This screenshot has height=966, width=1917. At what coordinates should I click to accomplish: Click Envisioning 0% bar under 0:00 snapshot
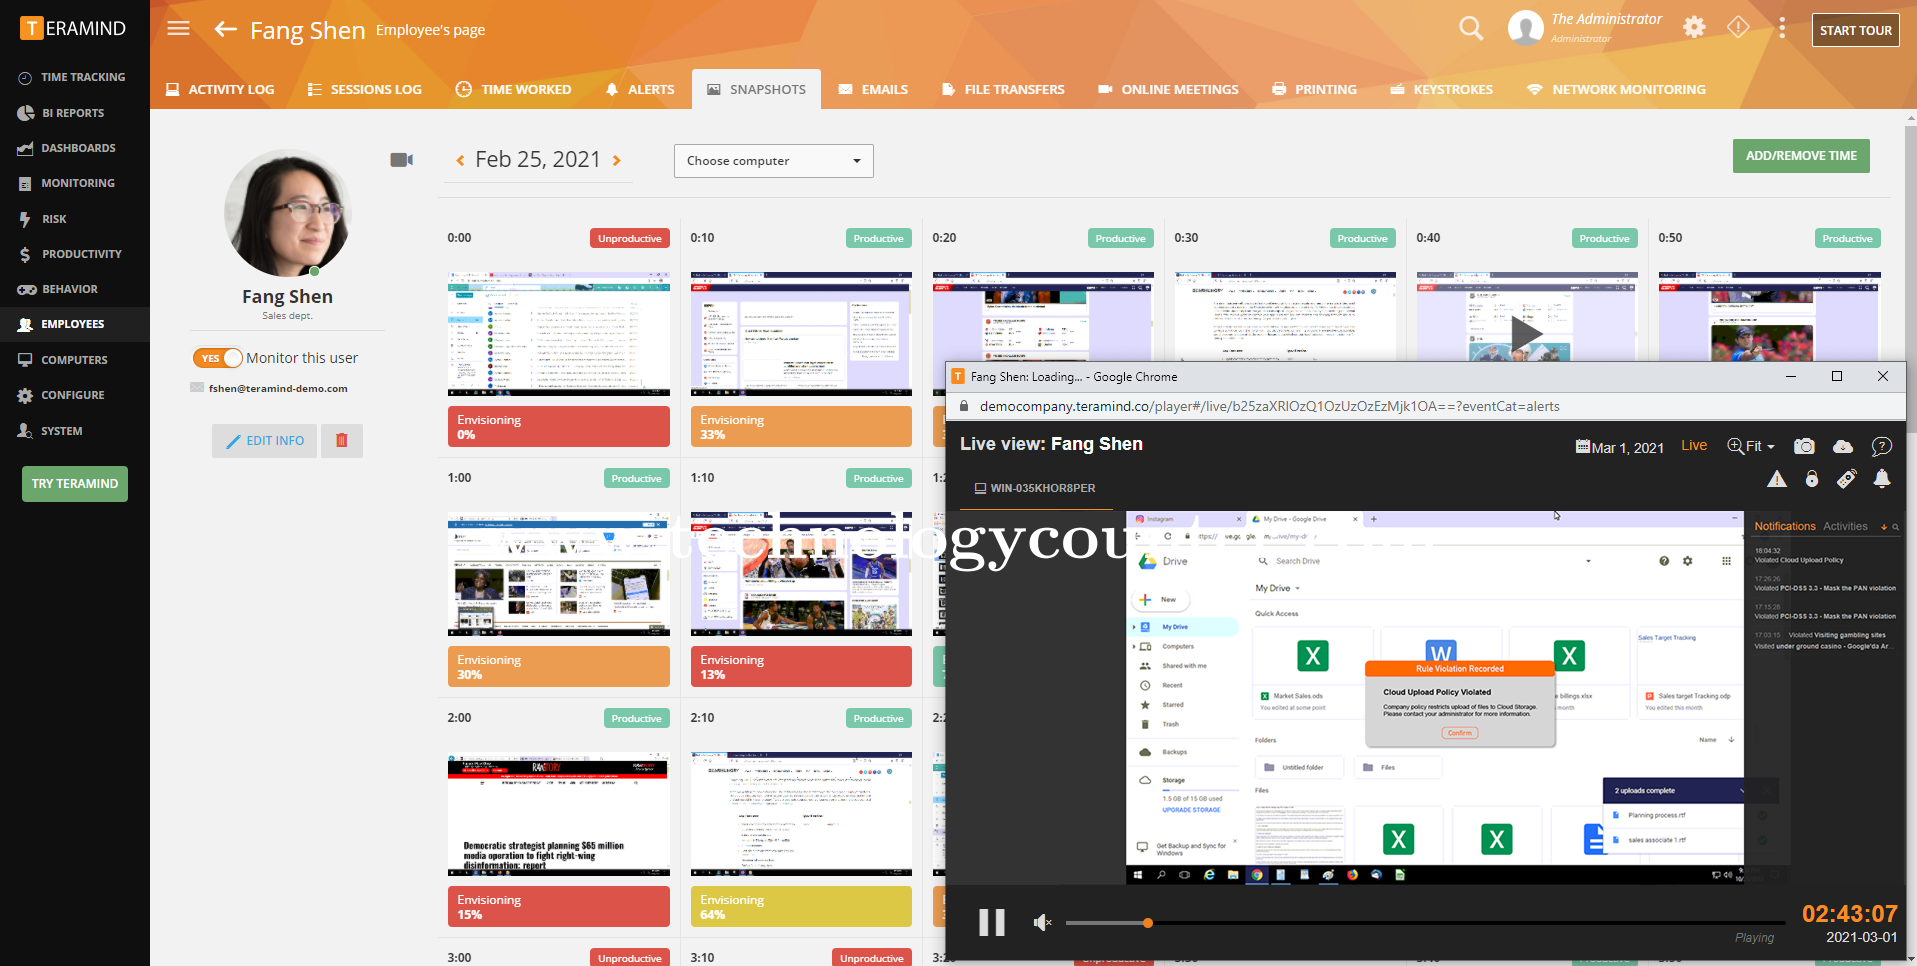[559, 427]
